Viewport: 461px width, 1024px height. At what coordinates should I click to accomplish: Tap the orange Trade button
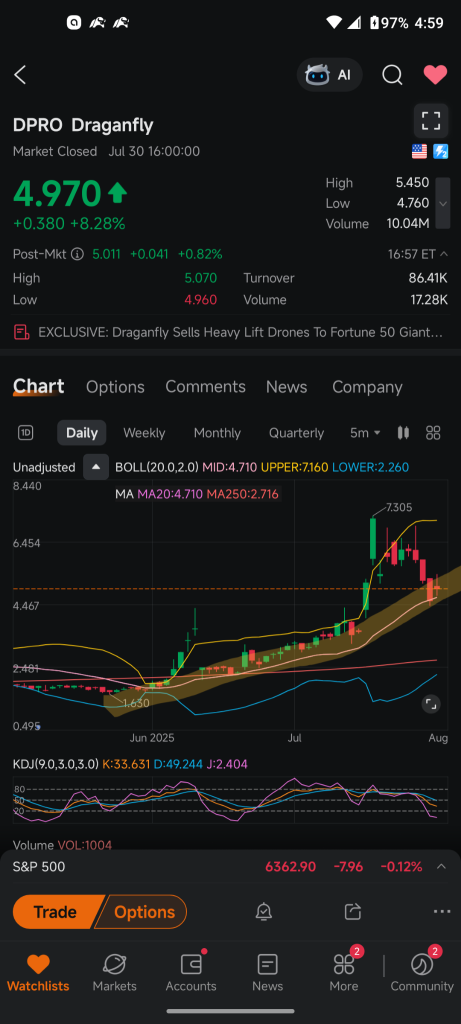56,912
